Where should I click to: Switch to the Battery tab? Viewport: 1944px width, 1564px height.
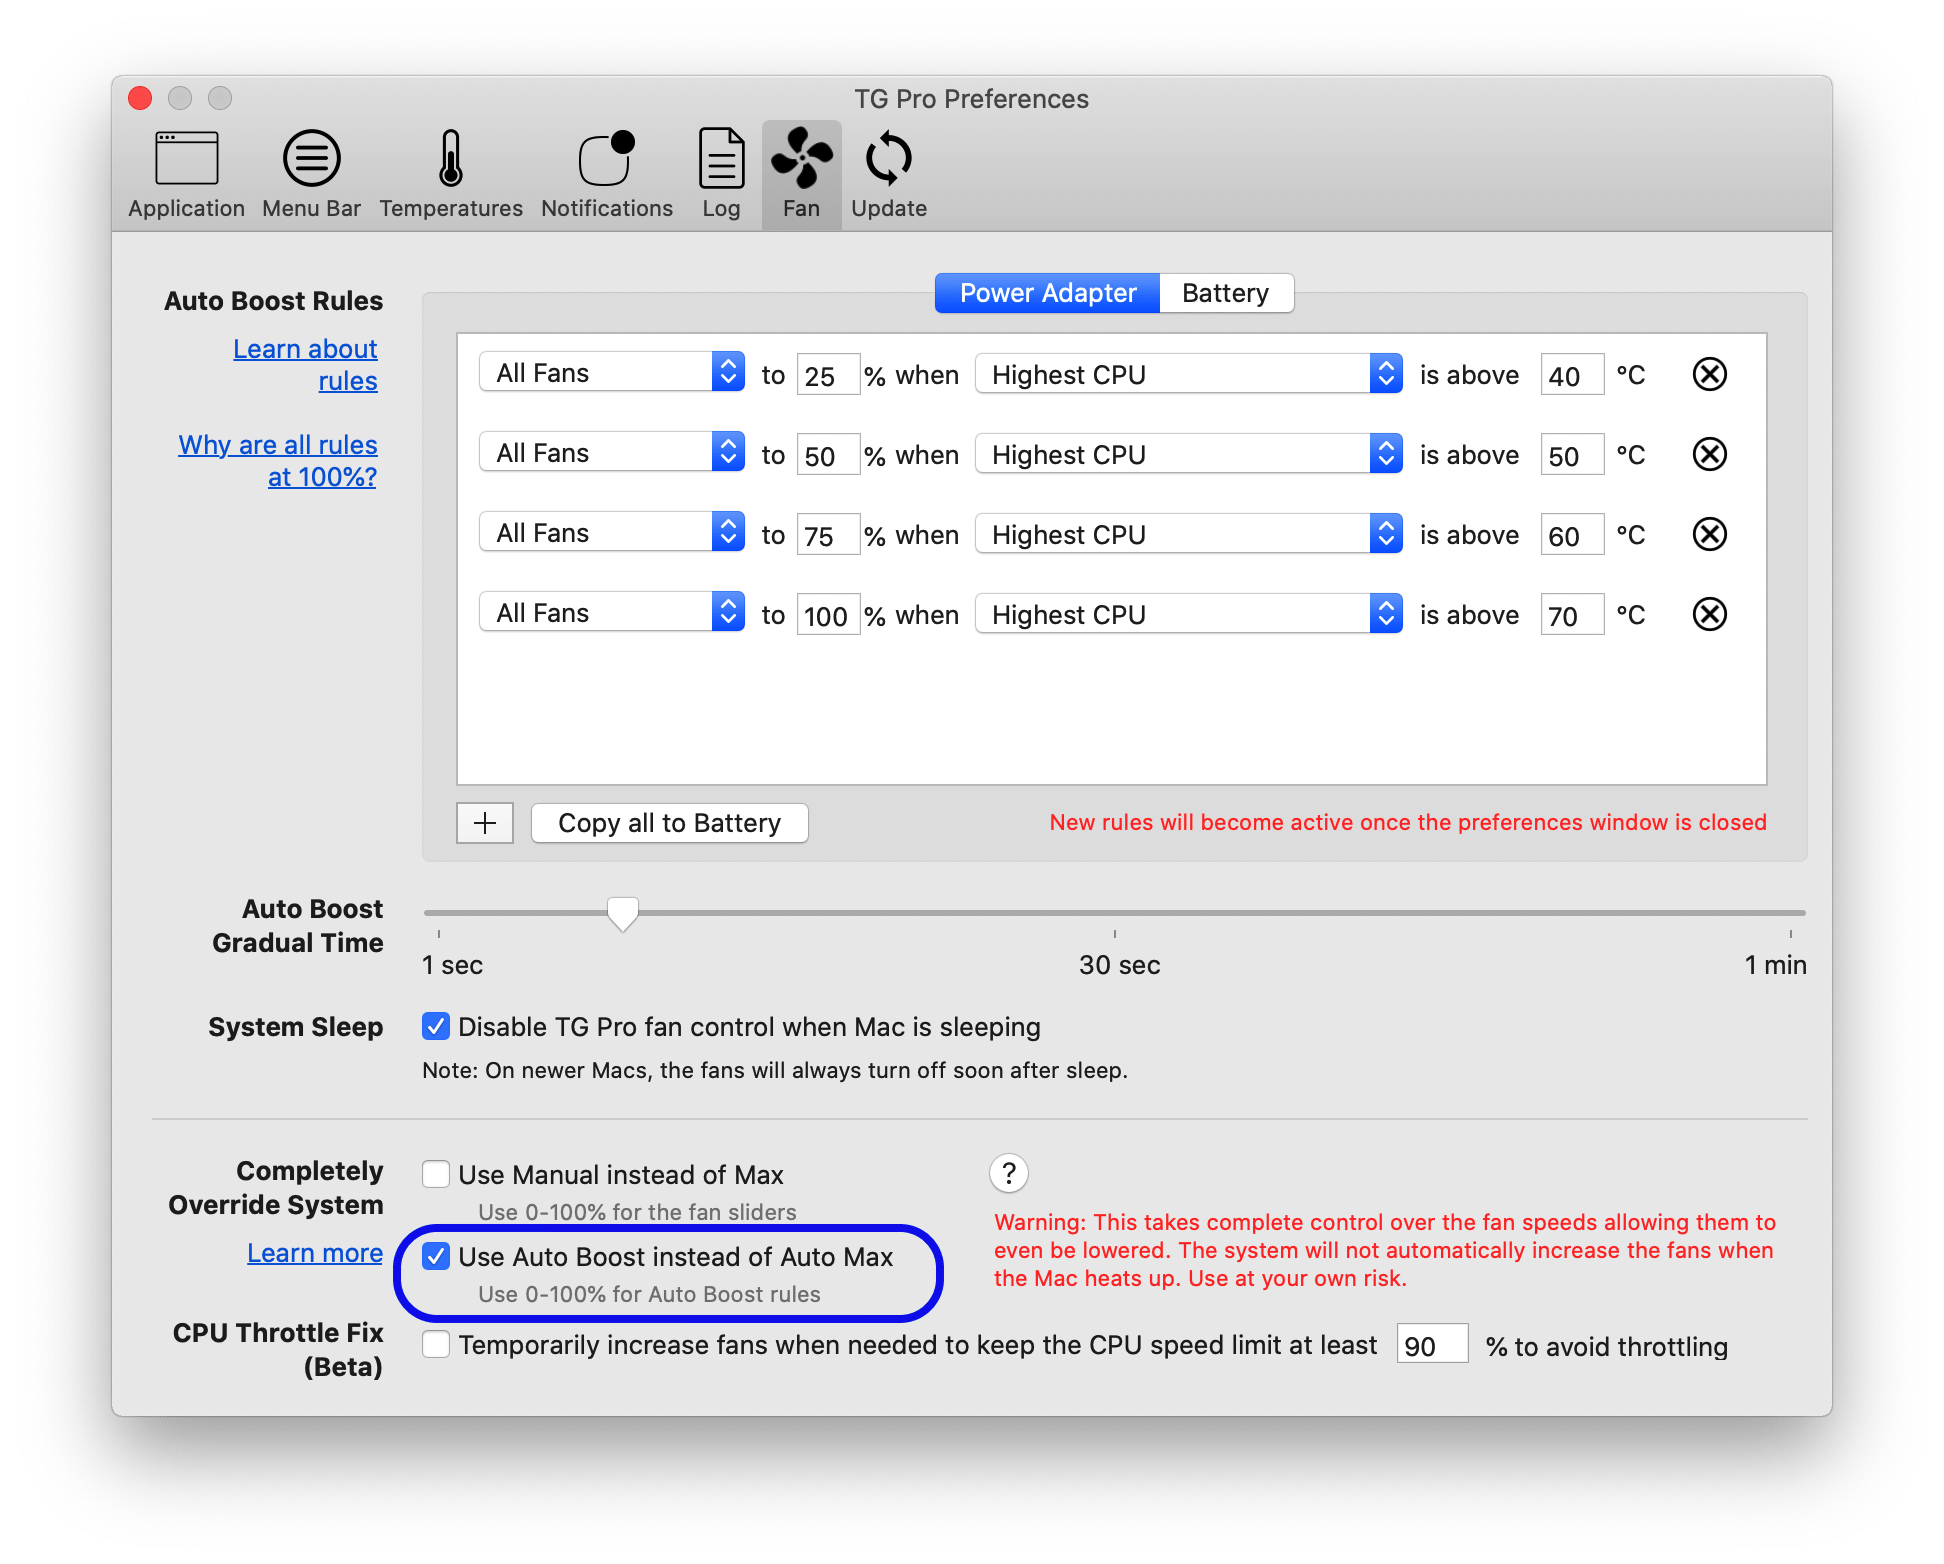pos(1226,292)
